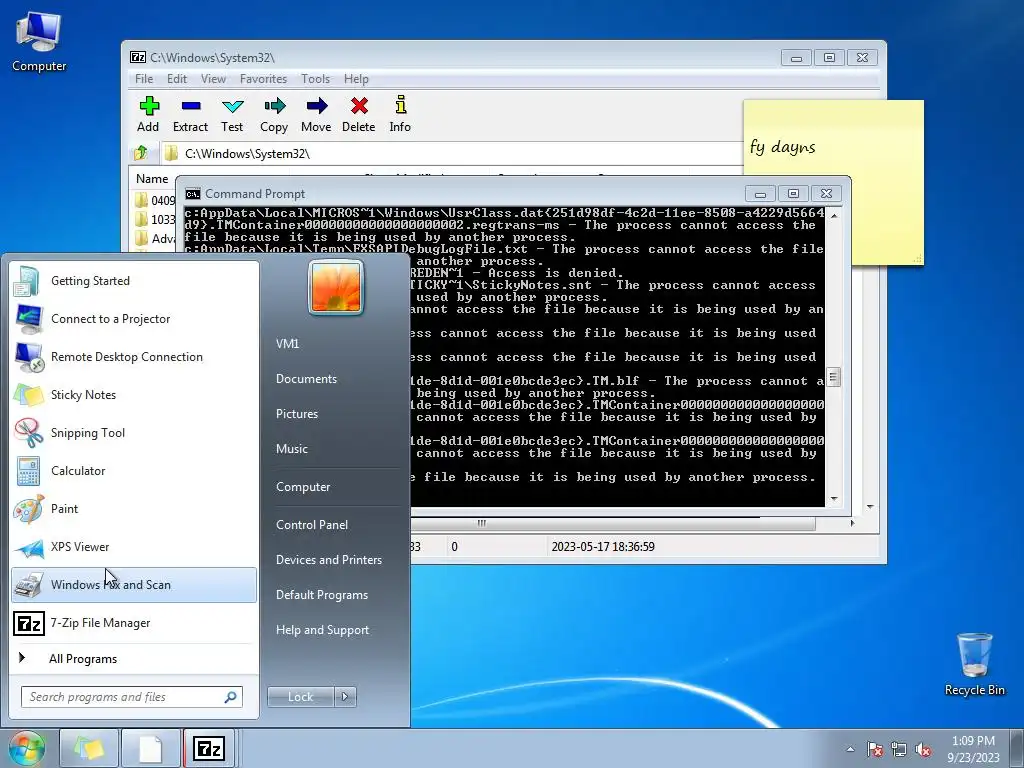
Task: Click the network tray icon
Action: (899, 749)
